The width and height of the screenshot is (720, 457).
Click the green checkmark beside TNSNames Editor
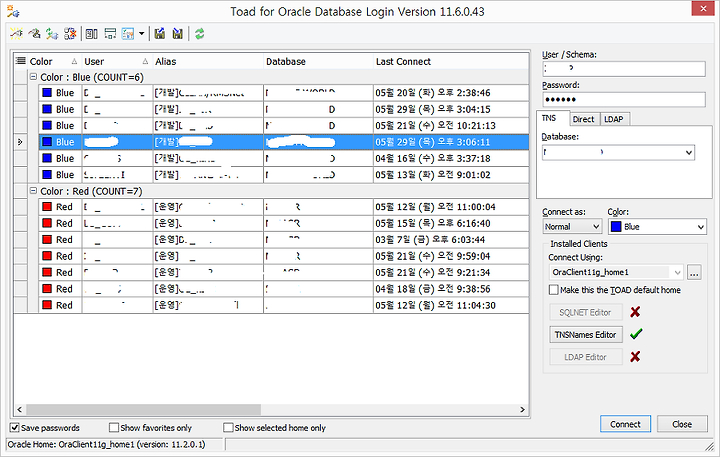[636, 334]
